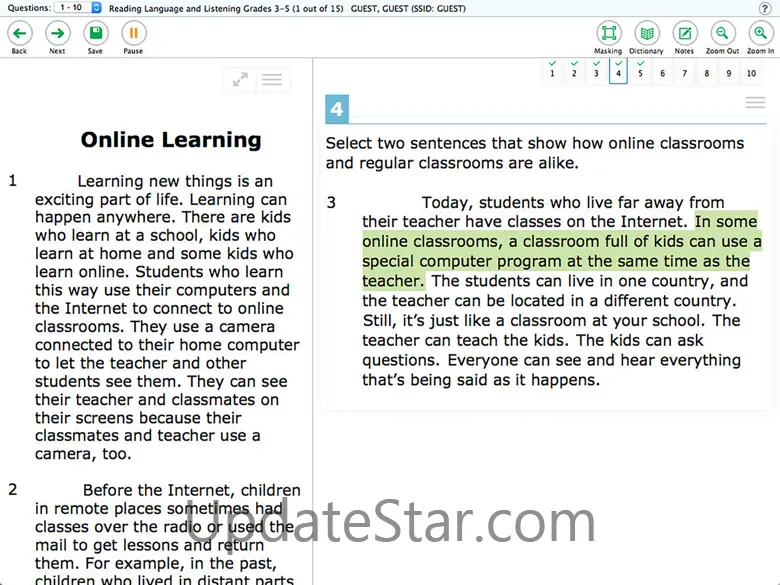
Task: Click the 'Online Learning' passage title
Action: point(171,140)
